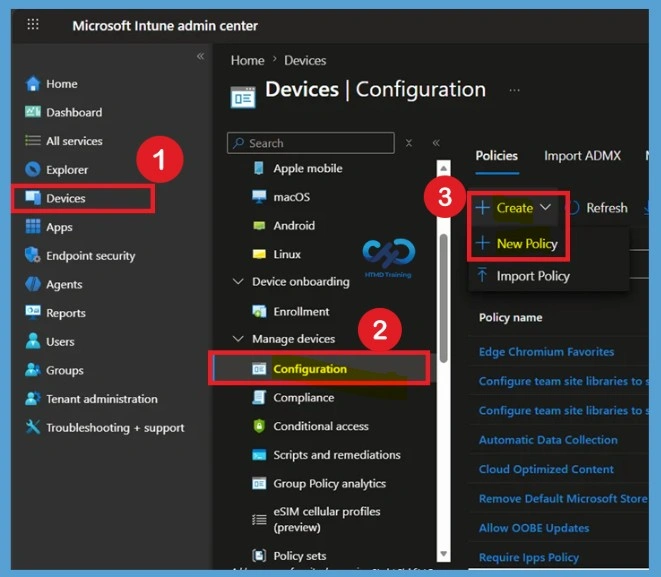Viewport: 661px width, 577px height.
Task: Click the submenu scrollbar down arrow
Action: (443, 553)
